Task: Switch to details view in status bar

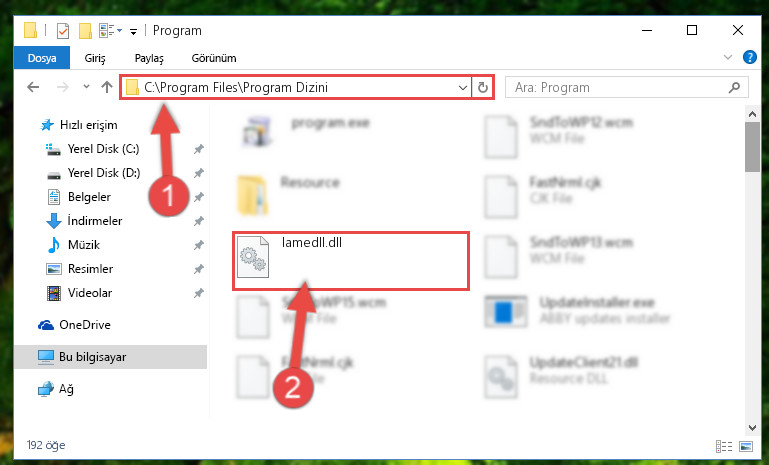Action: coord(724,446)
